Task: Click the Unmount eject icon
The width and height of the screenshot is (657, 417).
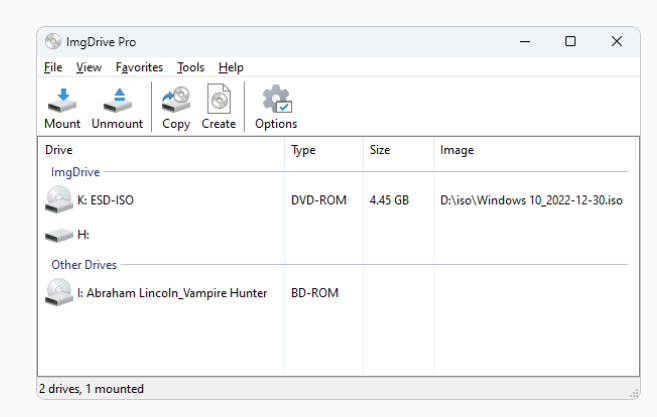Action: coord(118,101)
